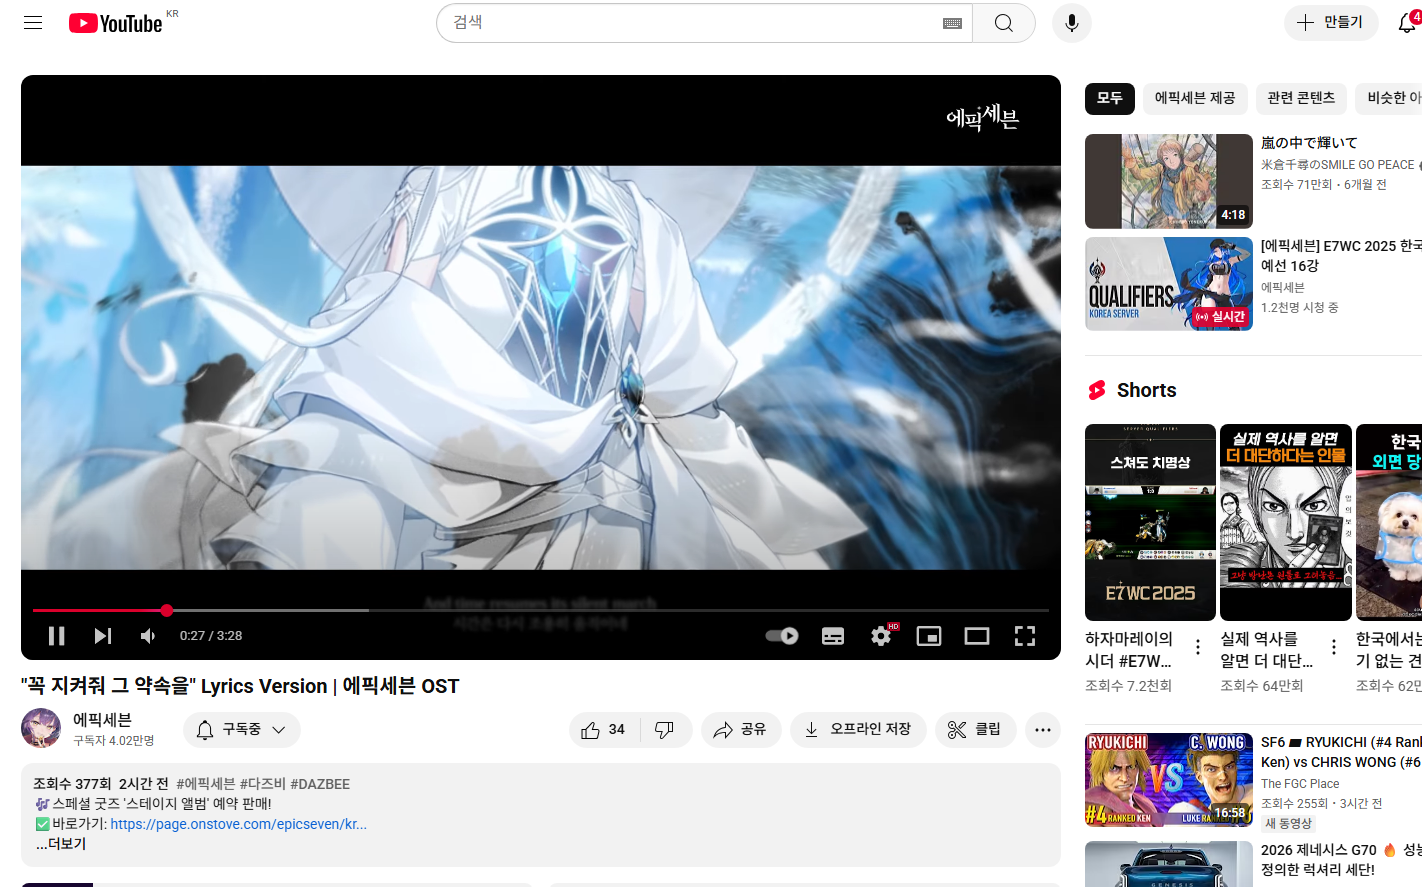Mute the video volume
The height and width of the screenshot is (887, 1422).
pyautogui.click(x=148, y=636)
